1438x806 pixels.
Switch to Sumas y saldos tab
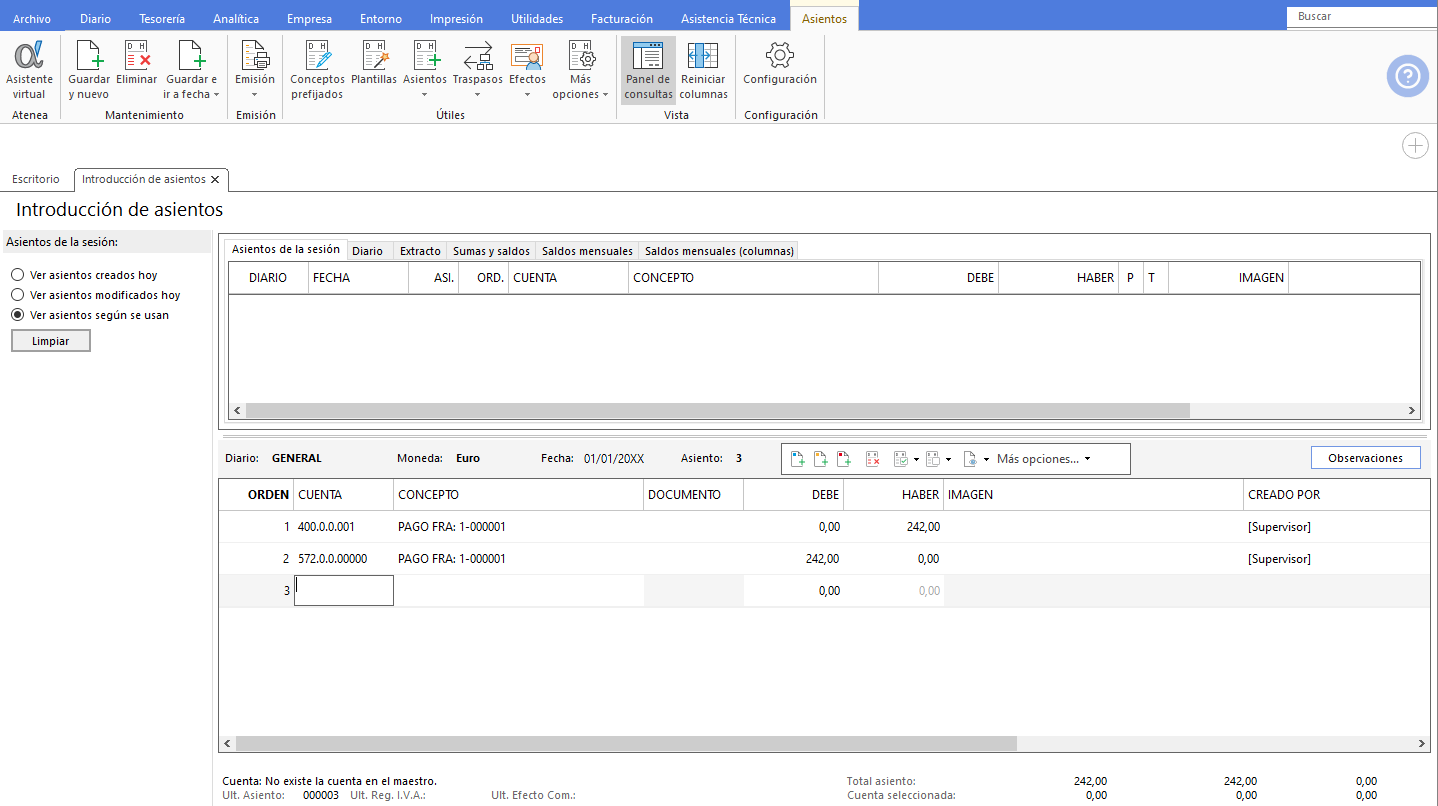pyautogui.click(x=491, y=251)
